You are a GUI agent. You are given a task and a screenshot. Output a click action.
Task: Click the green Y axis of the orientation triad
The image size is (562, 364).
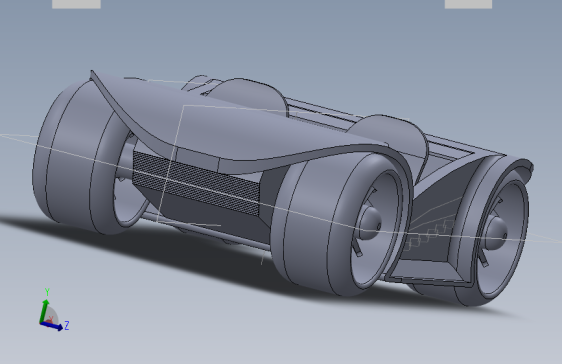(x=44, y=311)
